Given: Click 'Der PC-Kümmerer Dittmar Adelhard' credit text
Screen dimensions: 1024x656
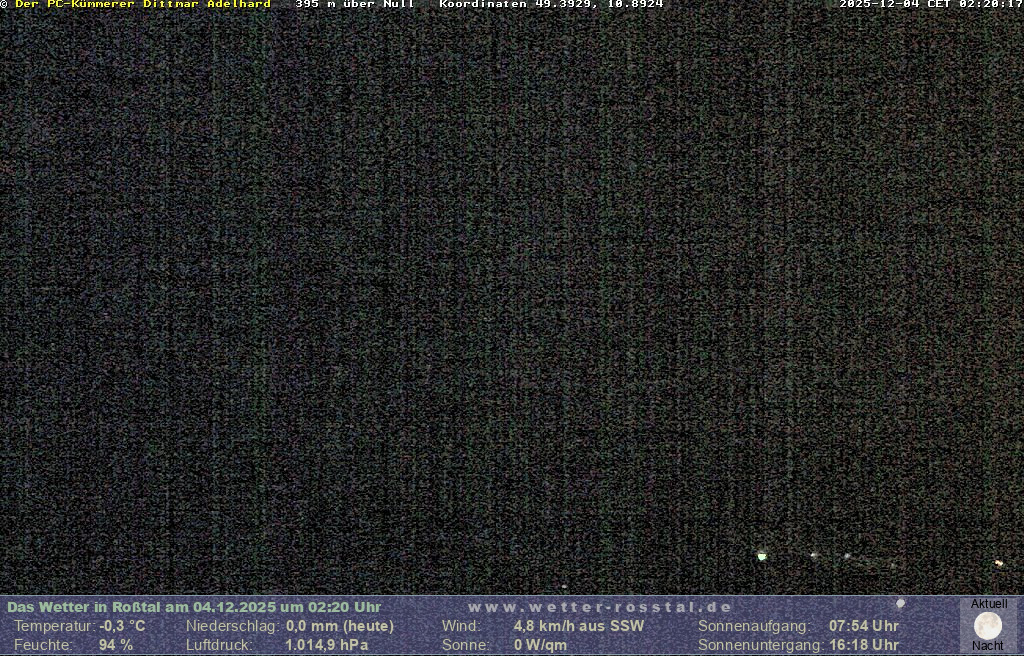Looking at the screenshot, I should pos(142,5).
